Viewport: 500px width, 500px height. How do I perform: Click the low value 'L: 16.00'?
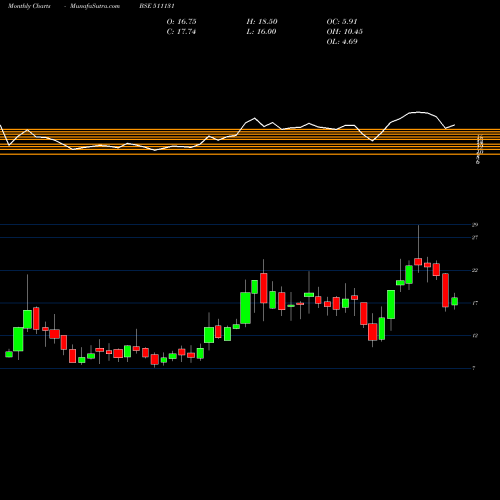(x=261, y=32)
